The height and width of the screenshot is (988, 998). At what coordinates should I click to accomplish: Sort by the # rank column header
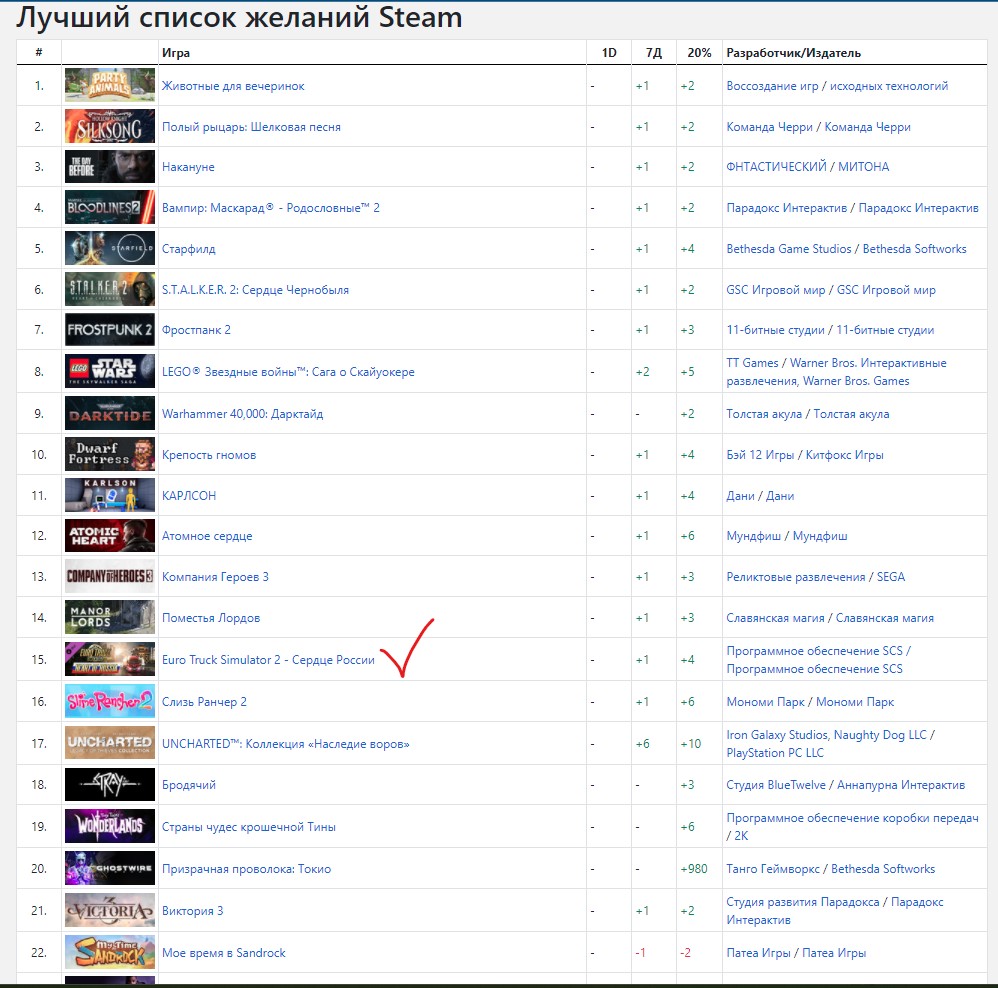[x=39, y=52]
